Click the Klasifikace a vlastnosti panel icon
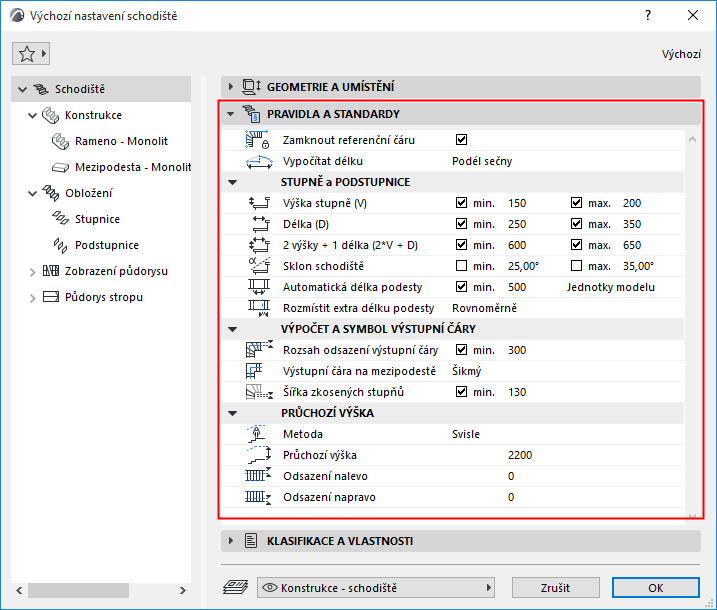 251,541
